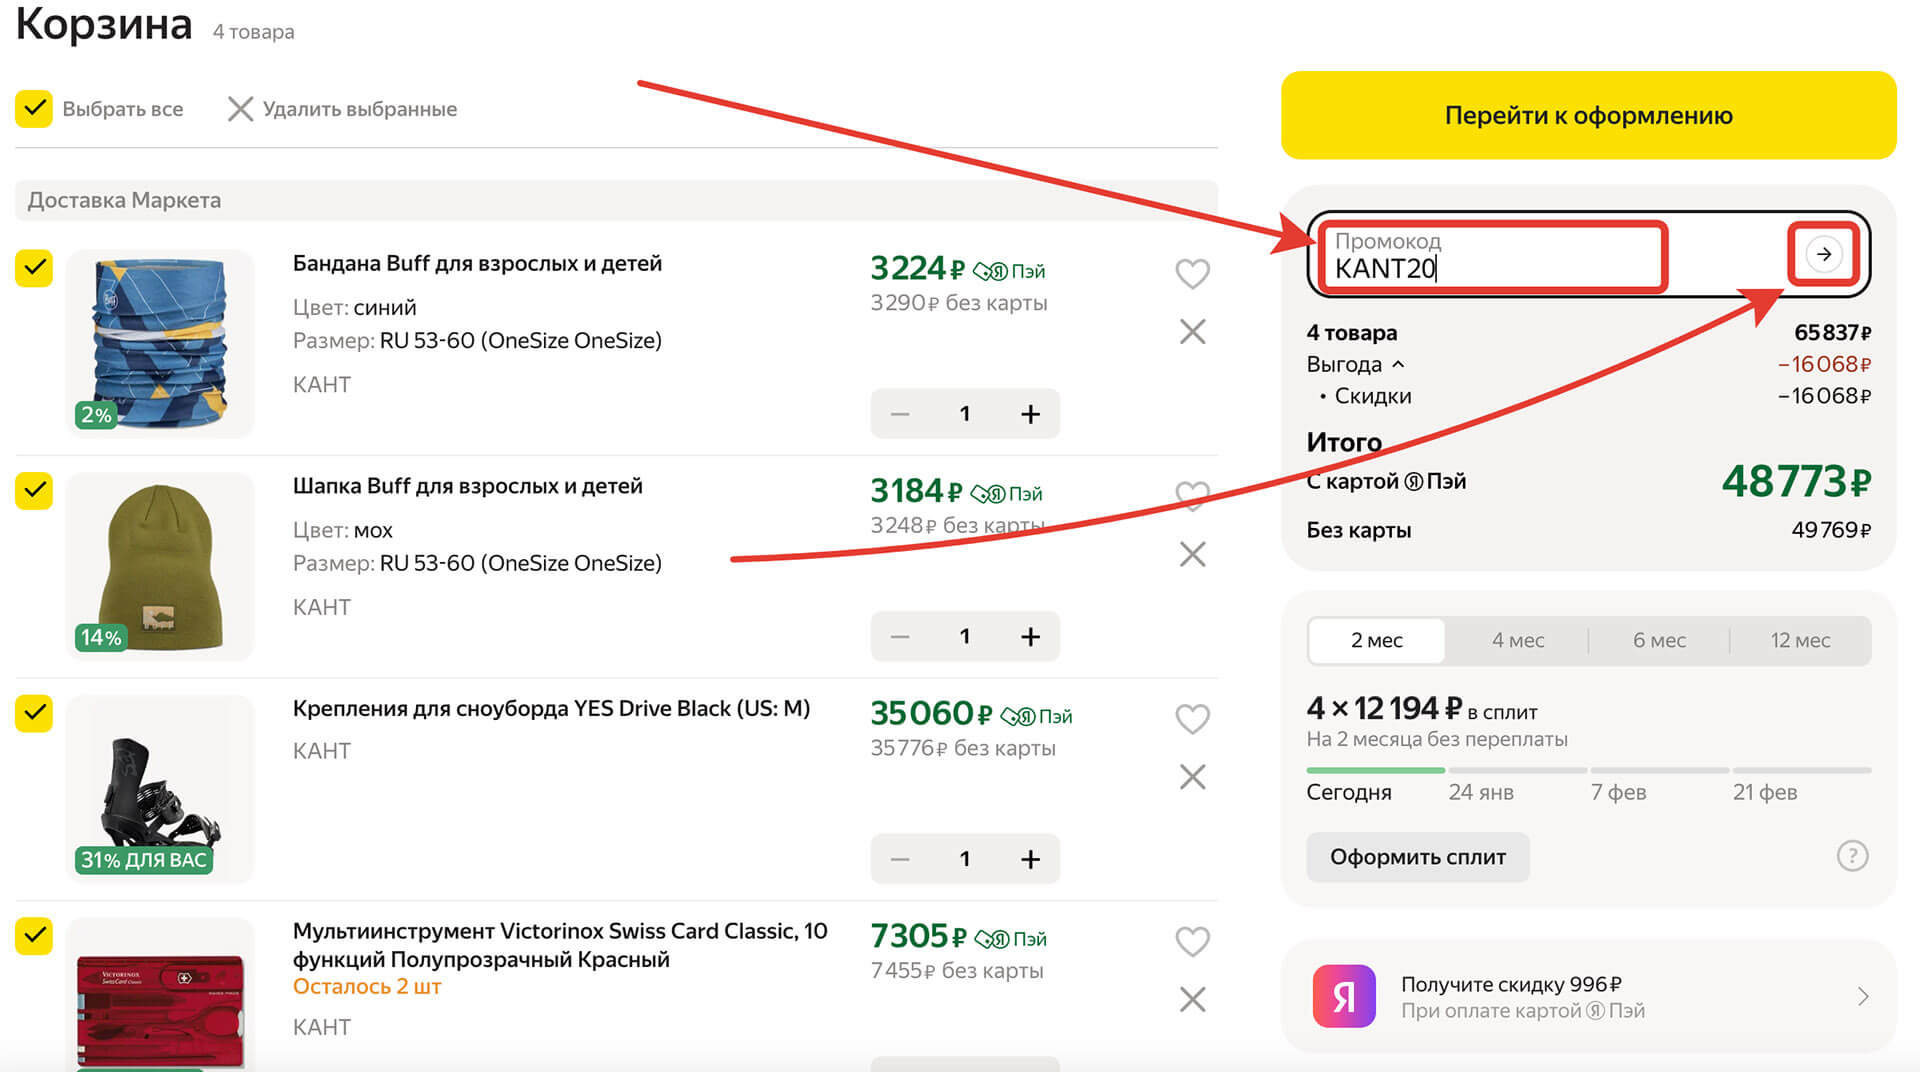Increase quantity of Бандана Buff with plus
Viewport: 1920px width, 1072px height.
[1030, 414]
